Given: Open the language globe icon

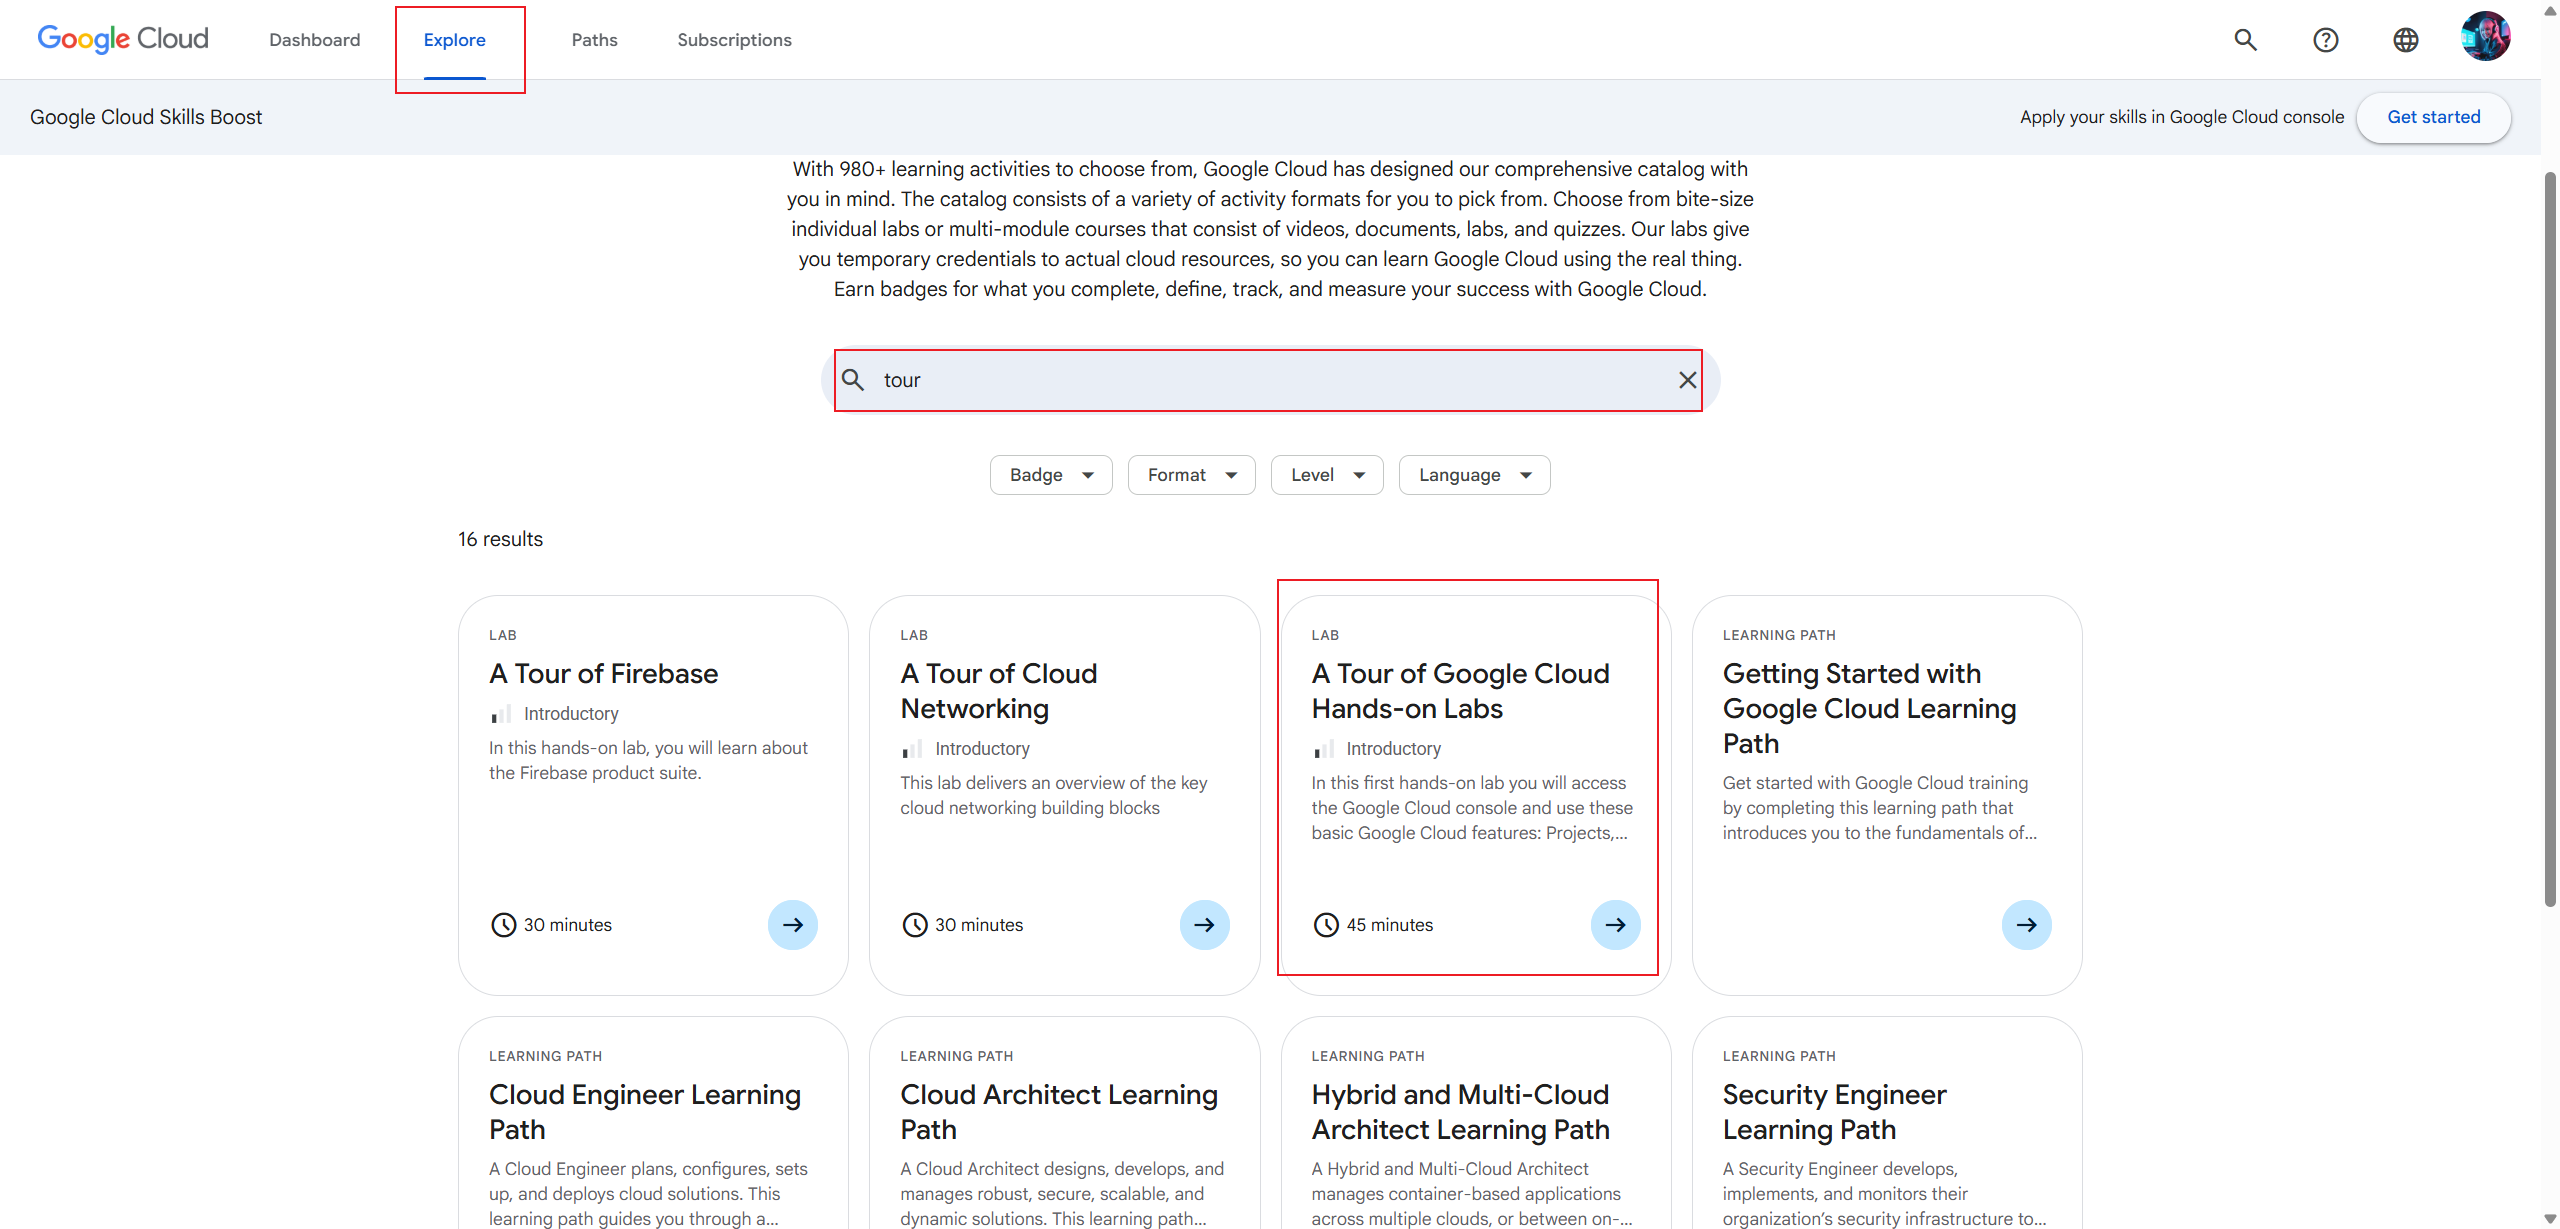Looking at the screenshot, I should pyautogui.click(x=2406, y=40).
